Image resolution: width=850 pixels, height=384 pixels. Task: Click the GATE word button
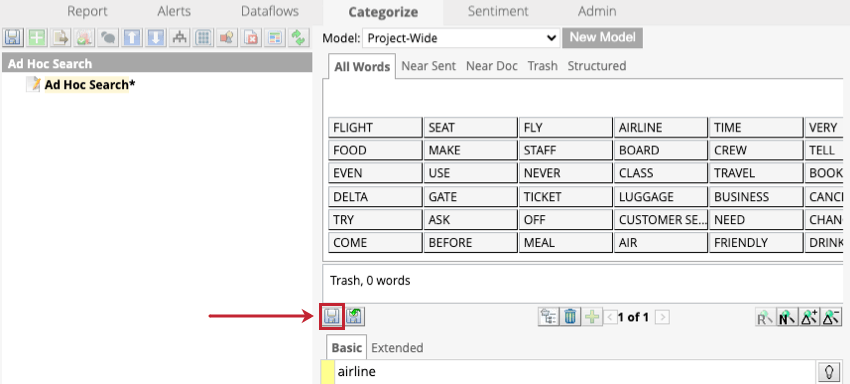point(471,196)
